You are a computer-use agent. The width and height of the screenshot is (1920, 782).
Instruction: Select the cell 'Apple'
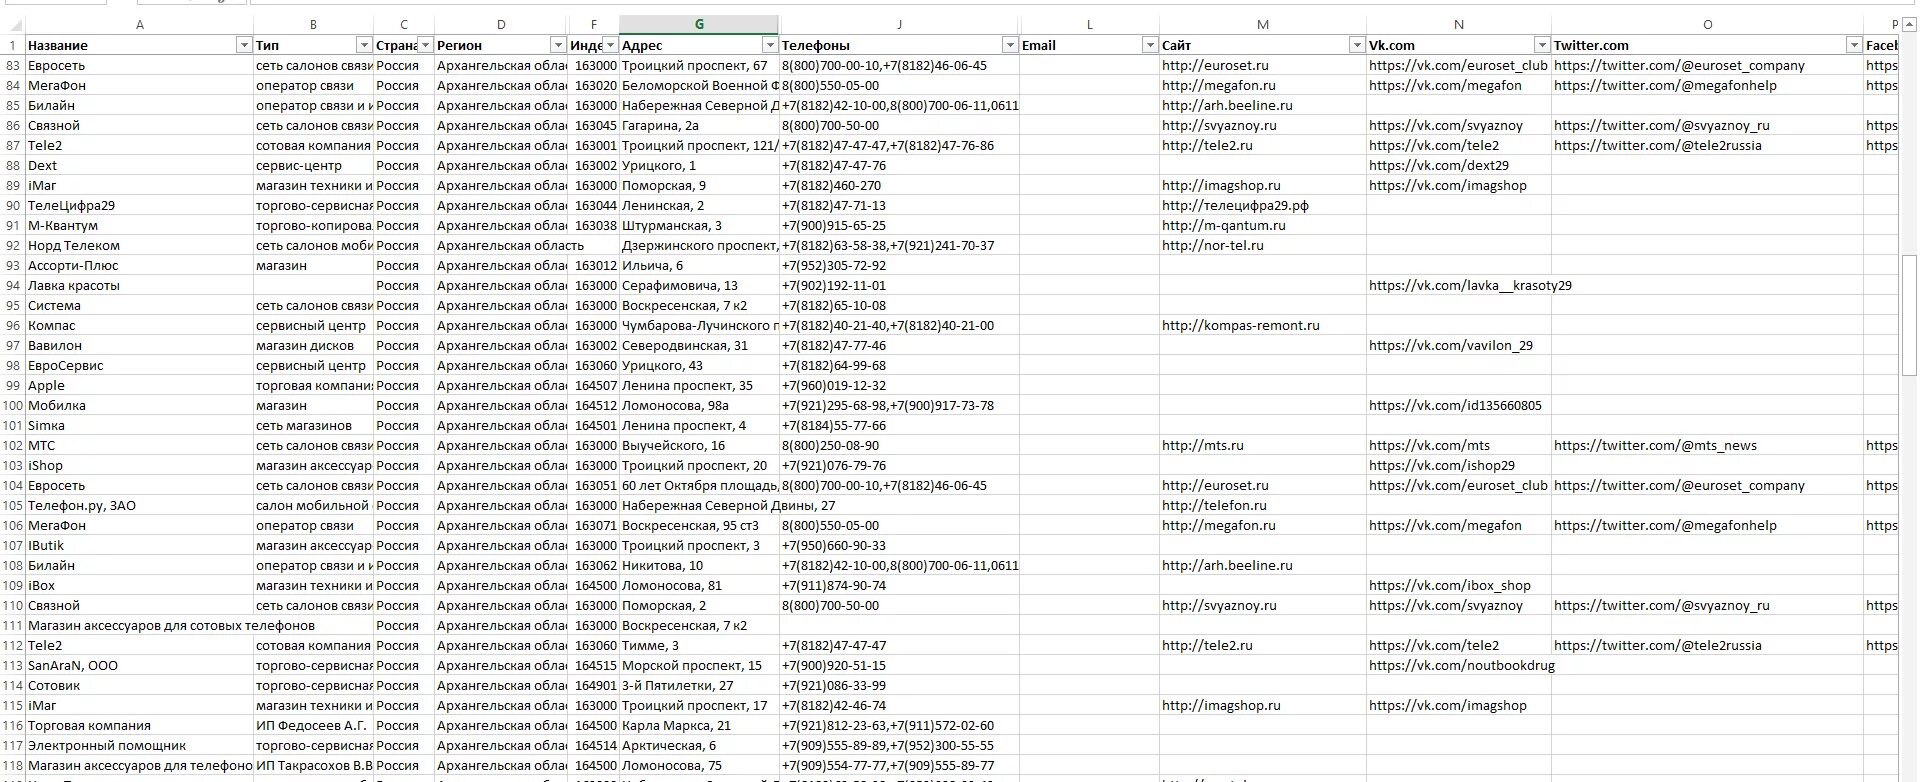139,385
